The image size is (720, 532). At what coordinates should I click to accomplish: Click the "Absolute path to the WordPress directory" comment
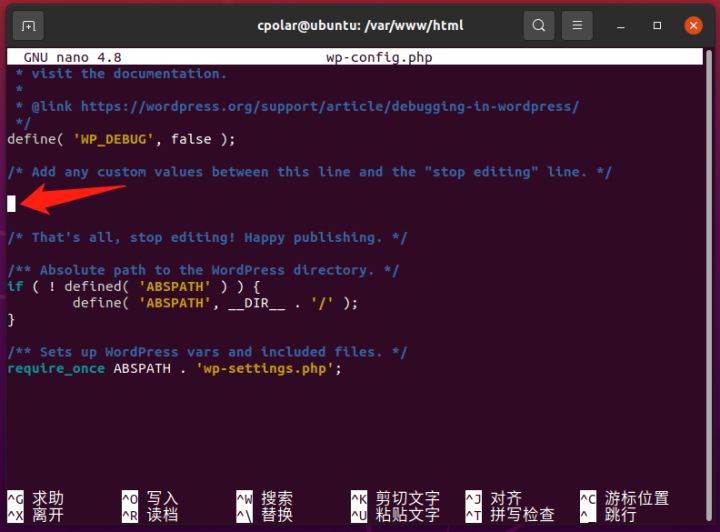[203, 270]
